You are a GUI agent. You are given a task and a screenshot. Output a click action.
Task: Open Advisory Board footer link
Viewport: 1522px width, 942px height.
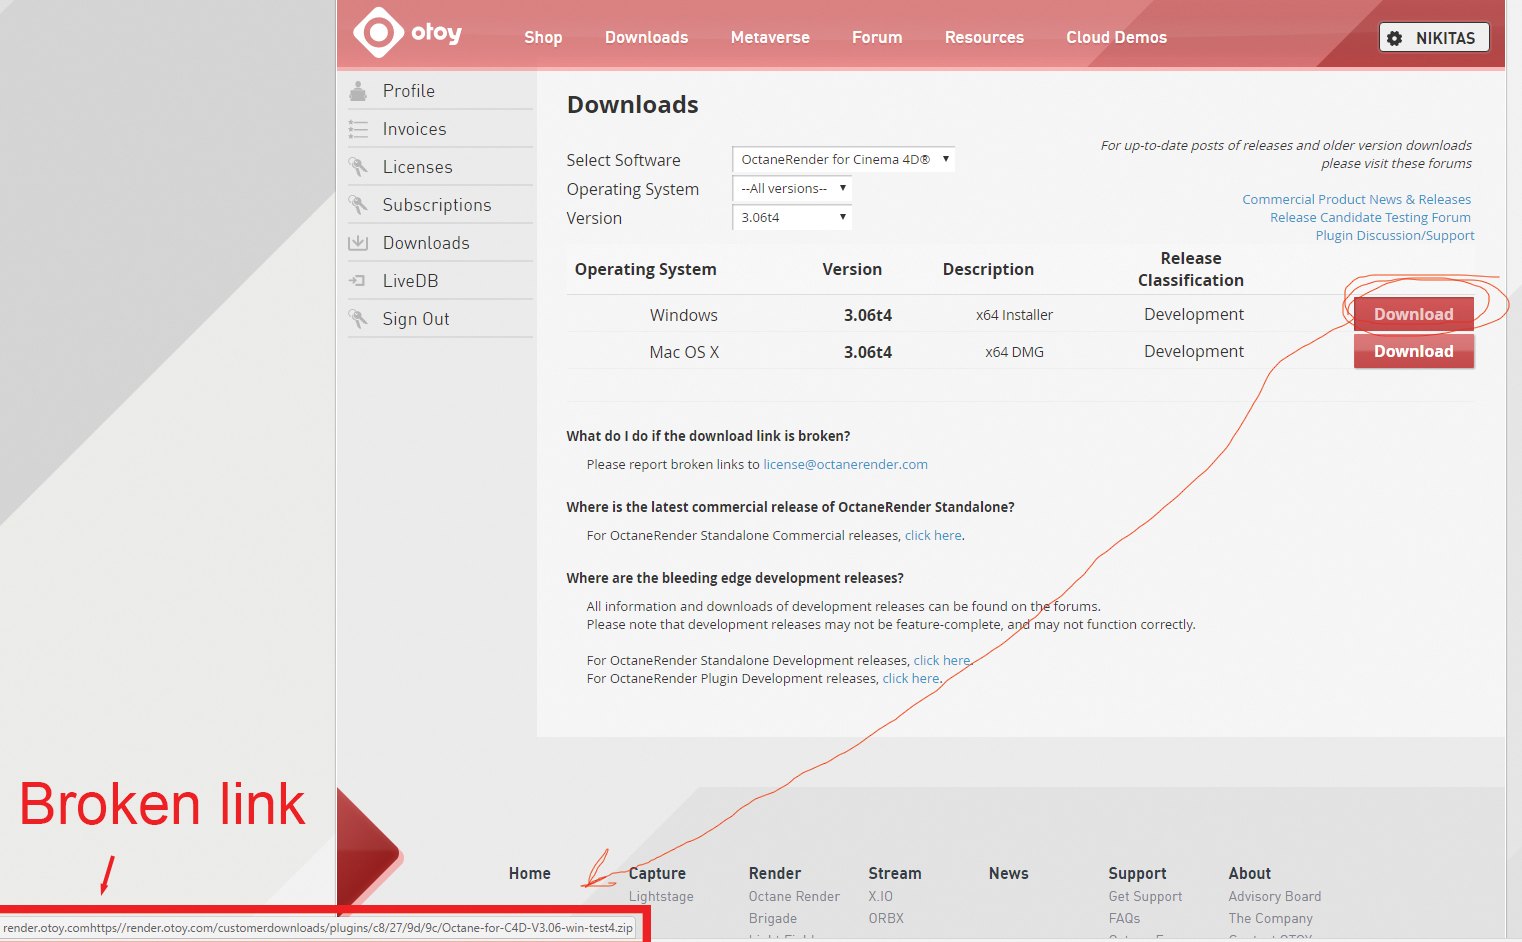click(x=1275, y=897)
